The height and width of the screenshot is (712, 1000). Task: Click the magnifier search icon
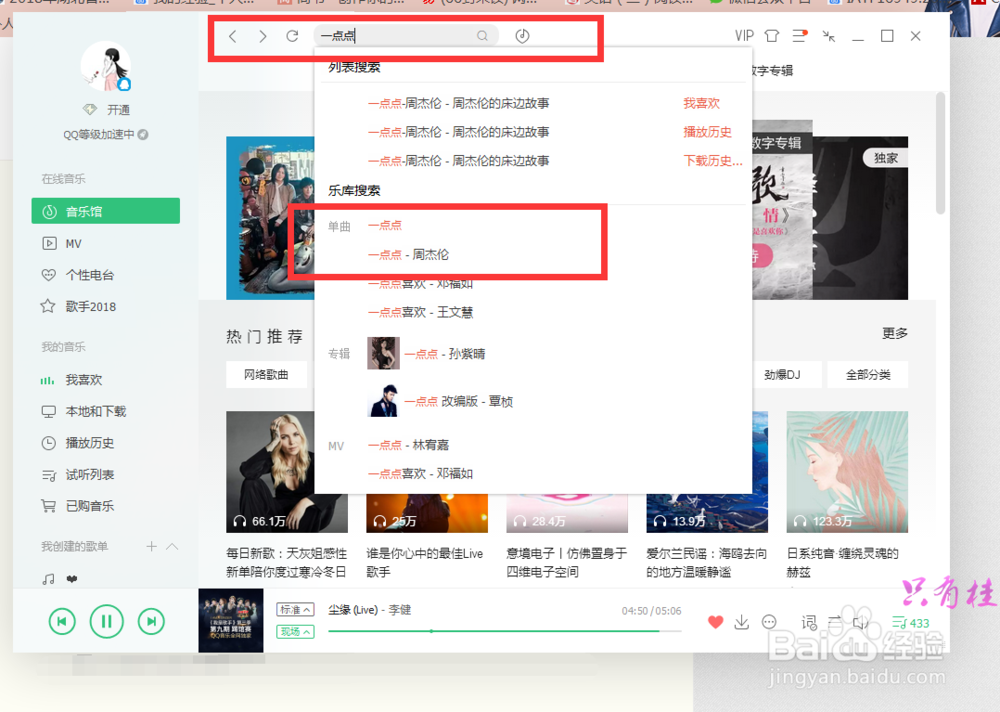[x=482, y=36]
